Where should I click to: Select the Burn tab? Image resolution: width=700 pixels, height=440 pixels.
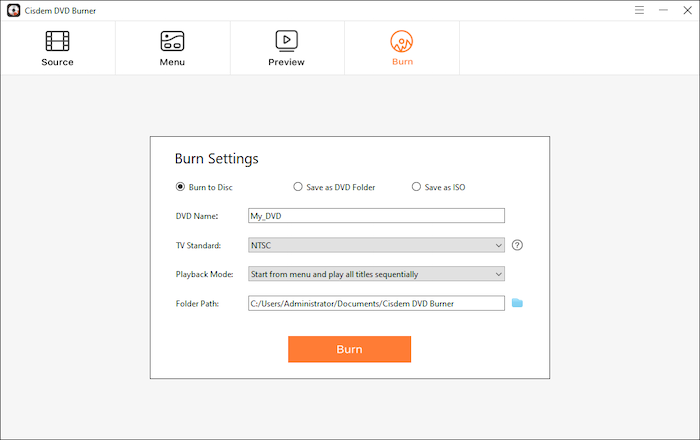click(402, 48)
